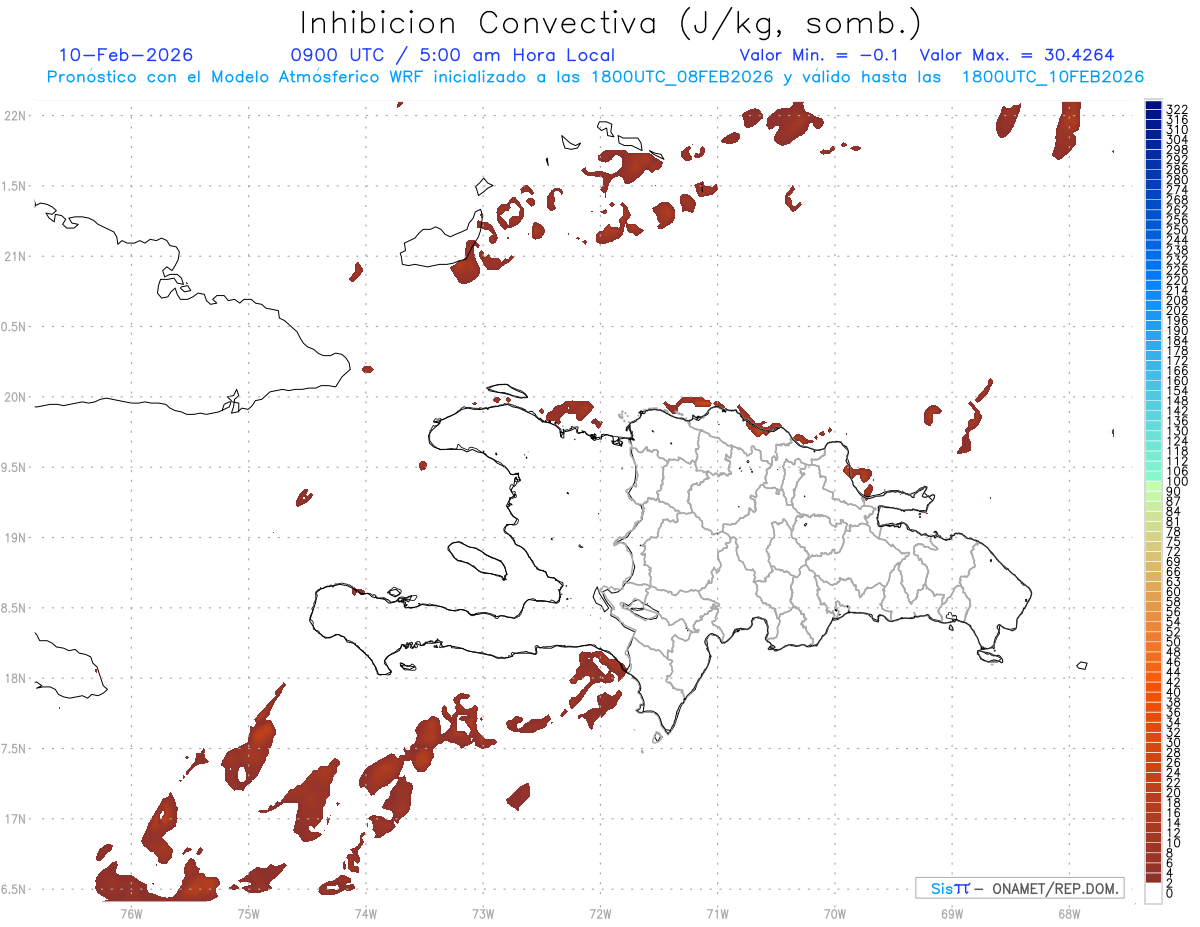The image size is (1200, 927).
Task: Click the 18N latitude label
Action: click(x=15, y=678)
